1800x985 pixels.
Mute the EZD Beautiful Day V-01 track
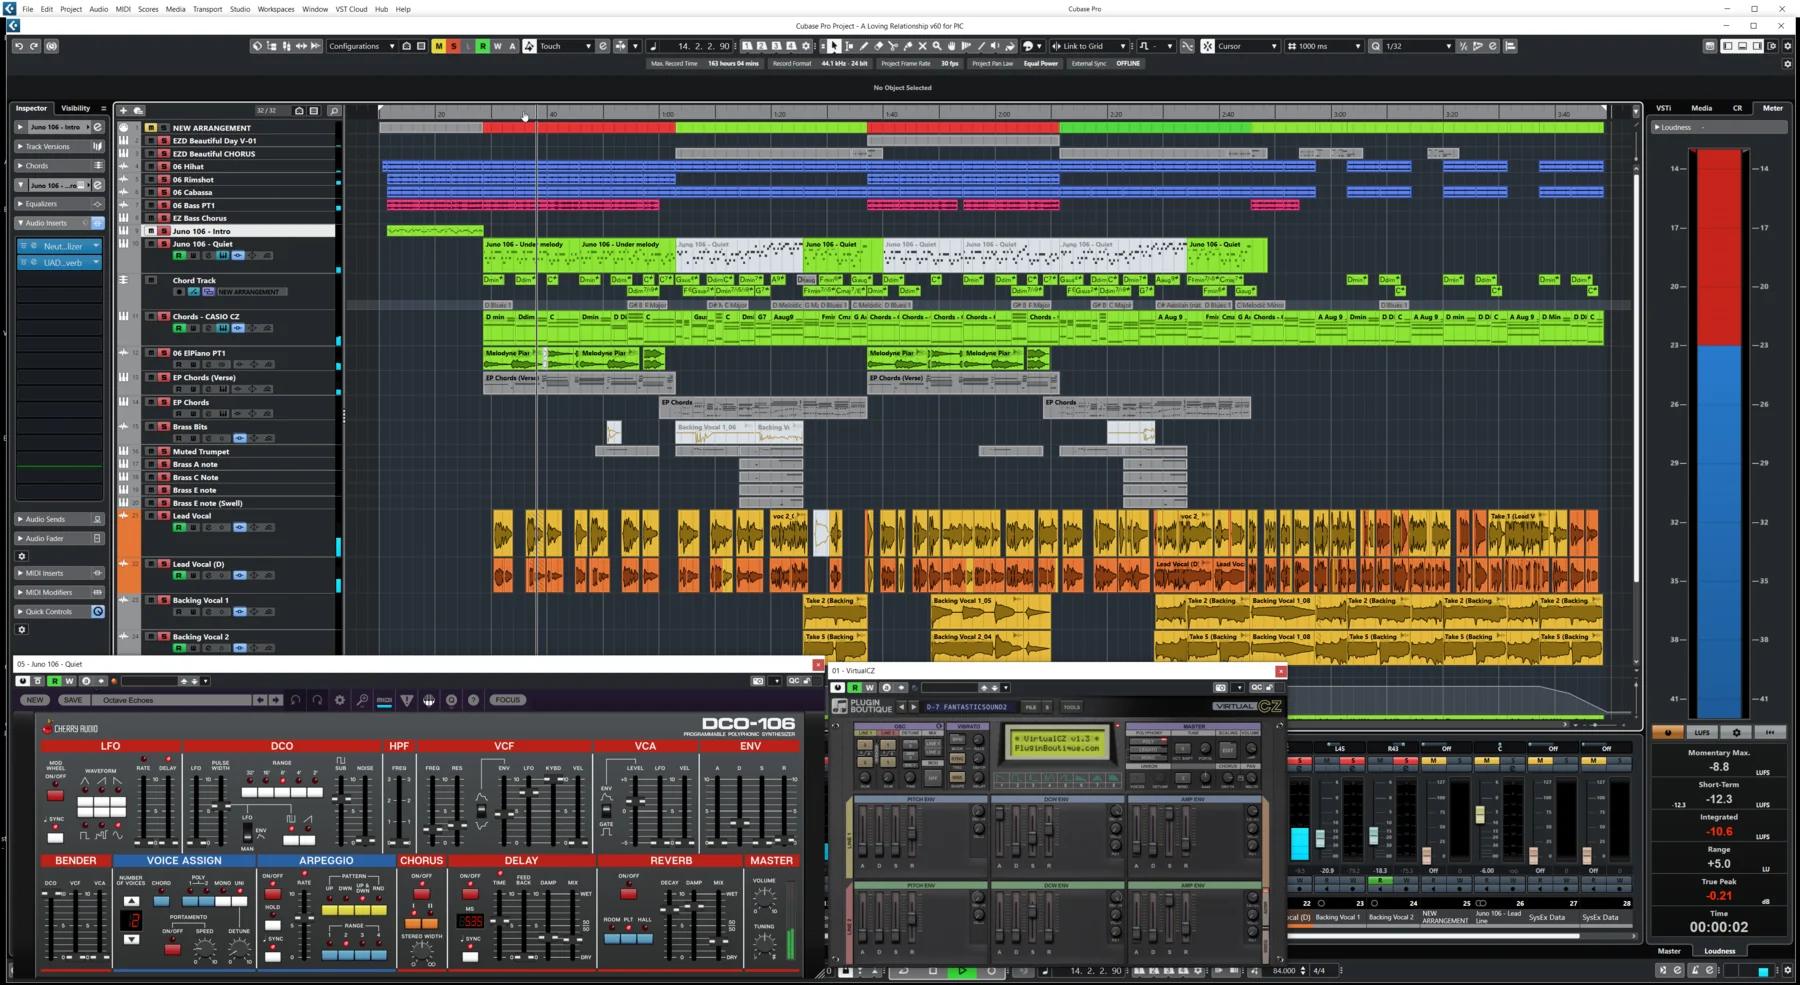(x=151, y=140)
